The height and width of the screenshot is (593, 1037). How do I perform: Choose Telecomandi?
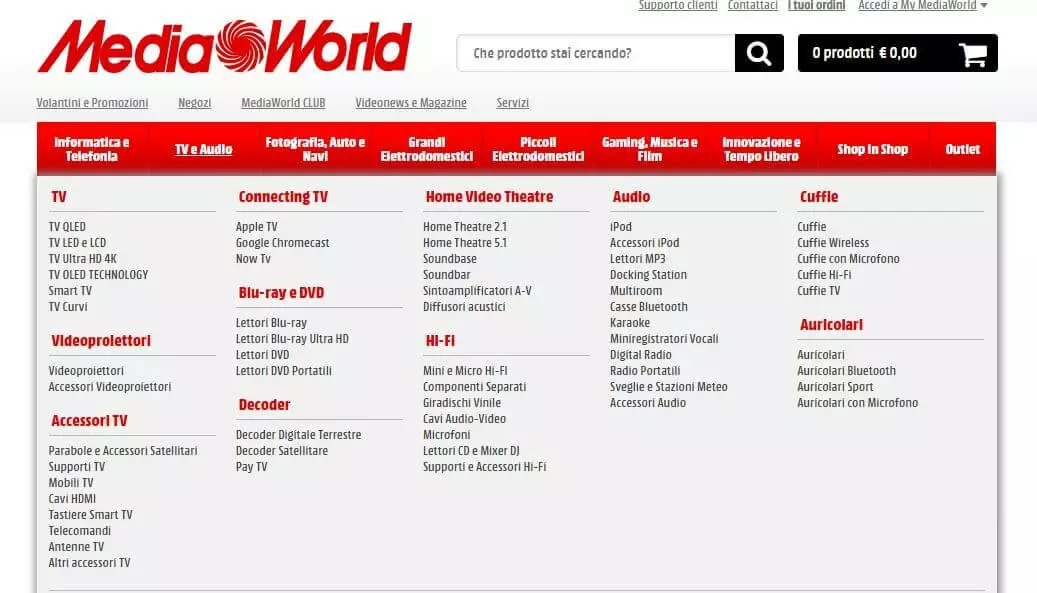(x=79, y=531)
